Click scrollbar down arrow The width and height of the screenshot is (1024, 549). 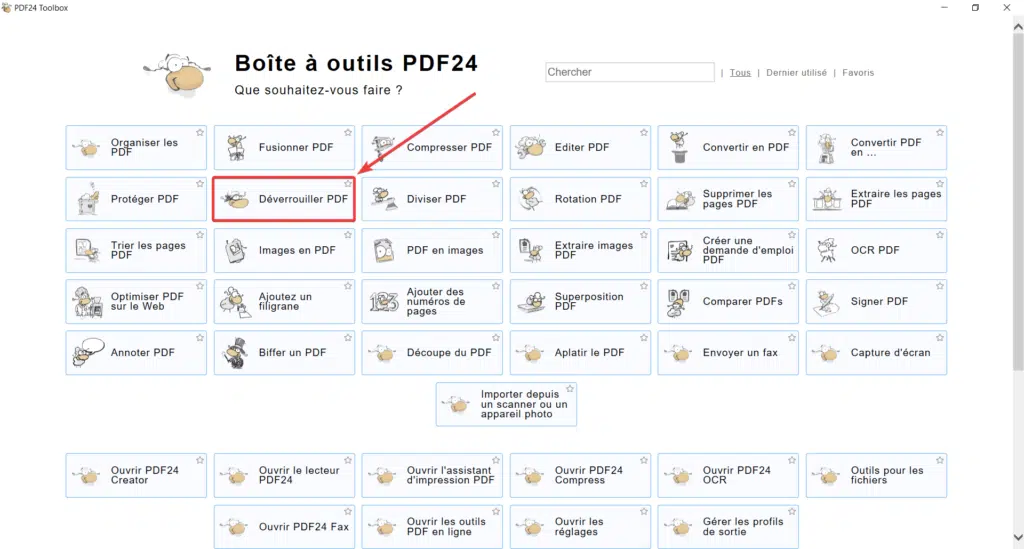(1018, 537)
